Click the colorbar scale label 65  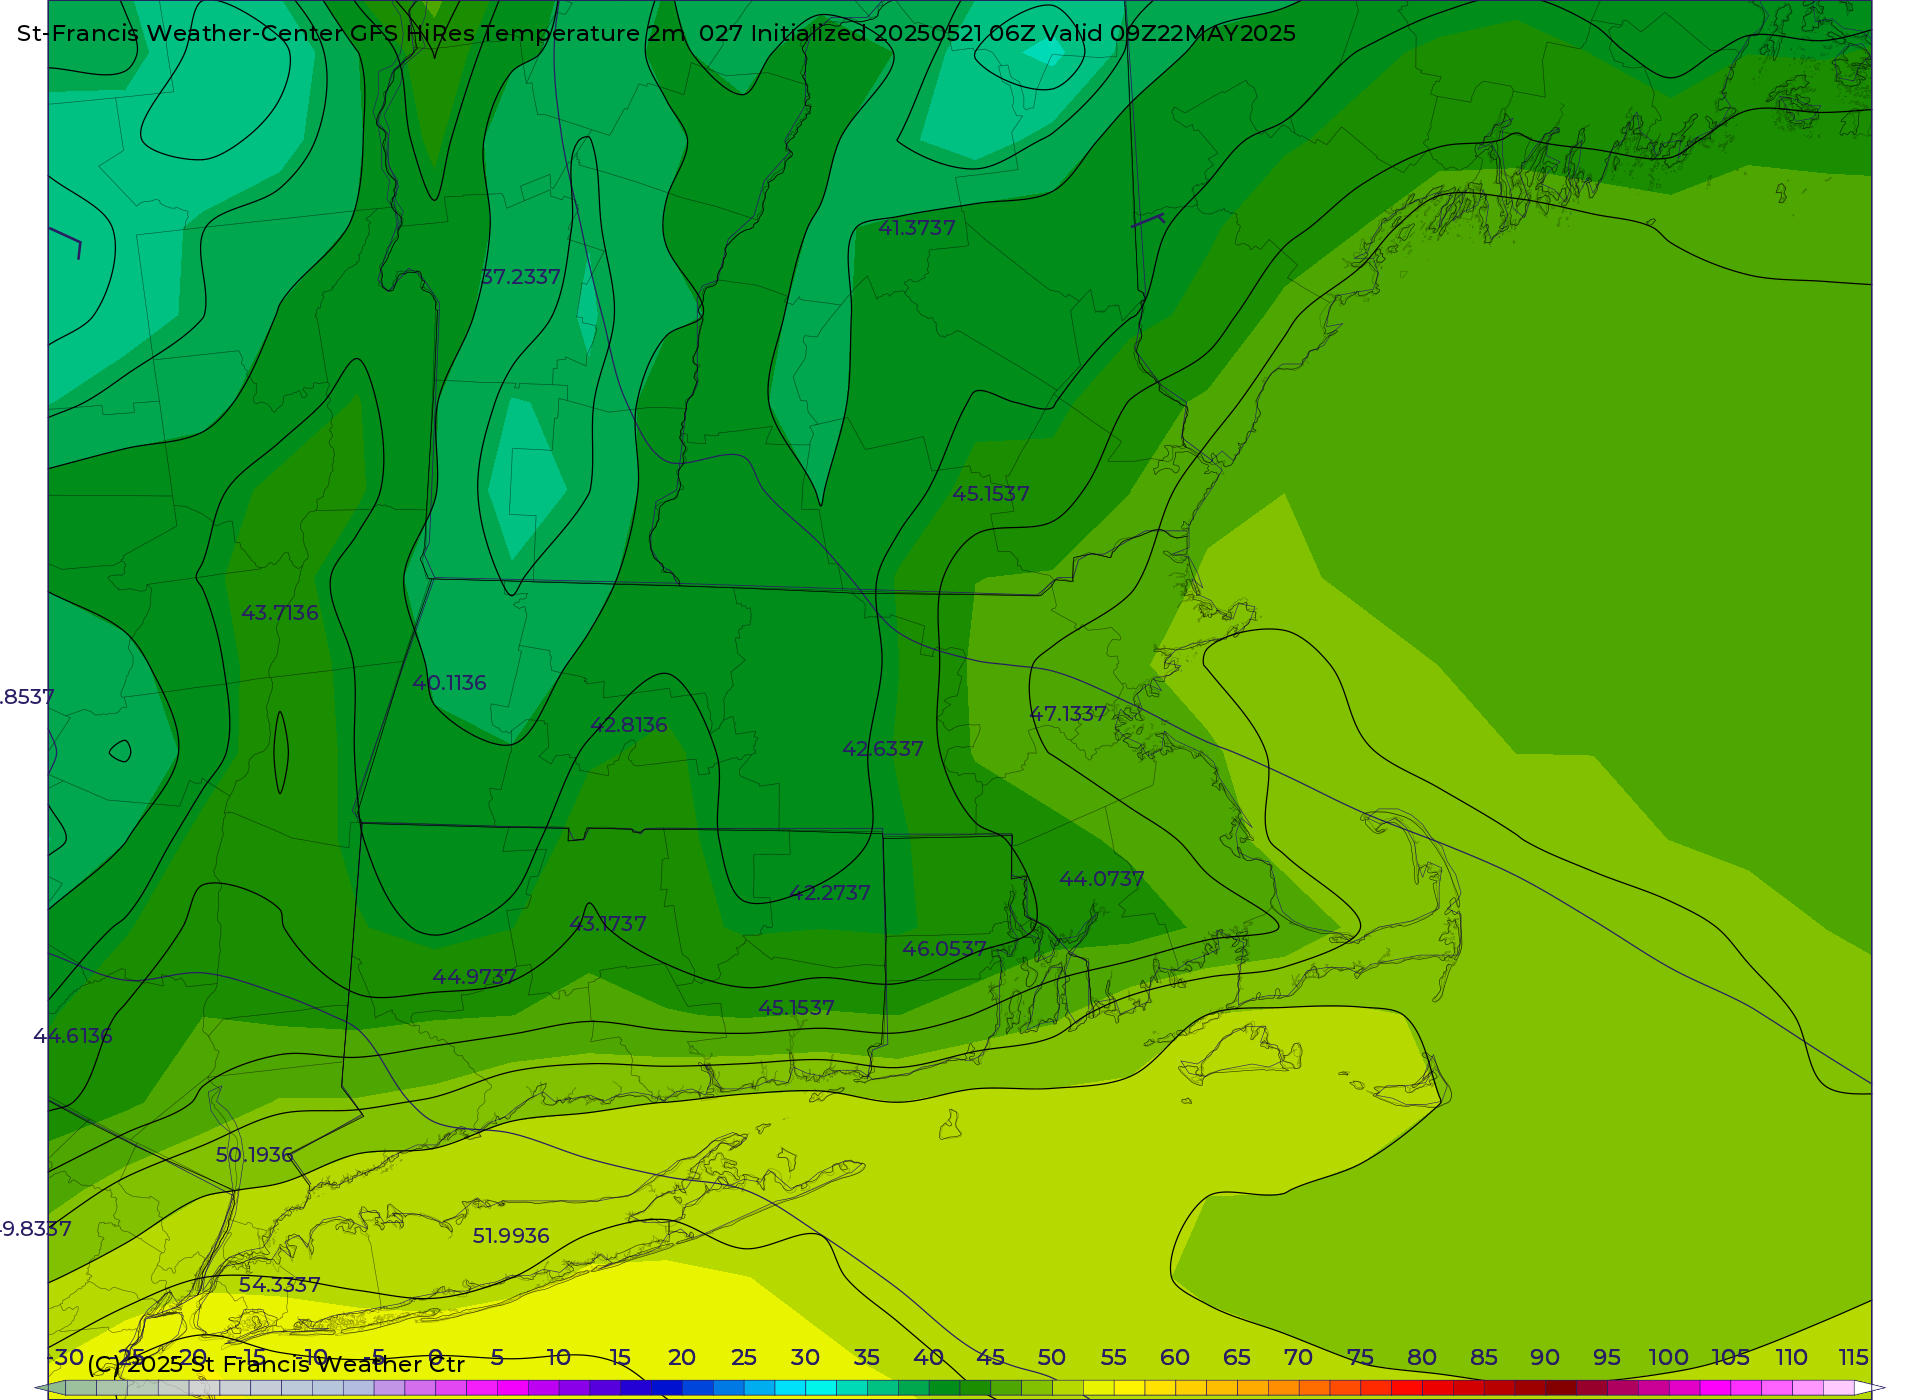(x=1237, y=1358)
